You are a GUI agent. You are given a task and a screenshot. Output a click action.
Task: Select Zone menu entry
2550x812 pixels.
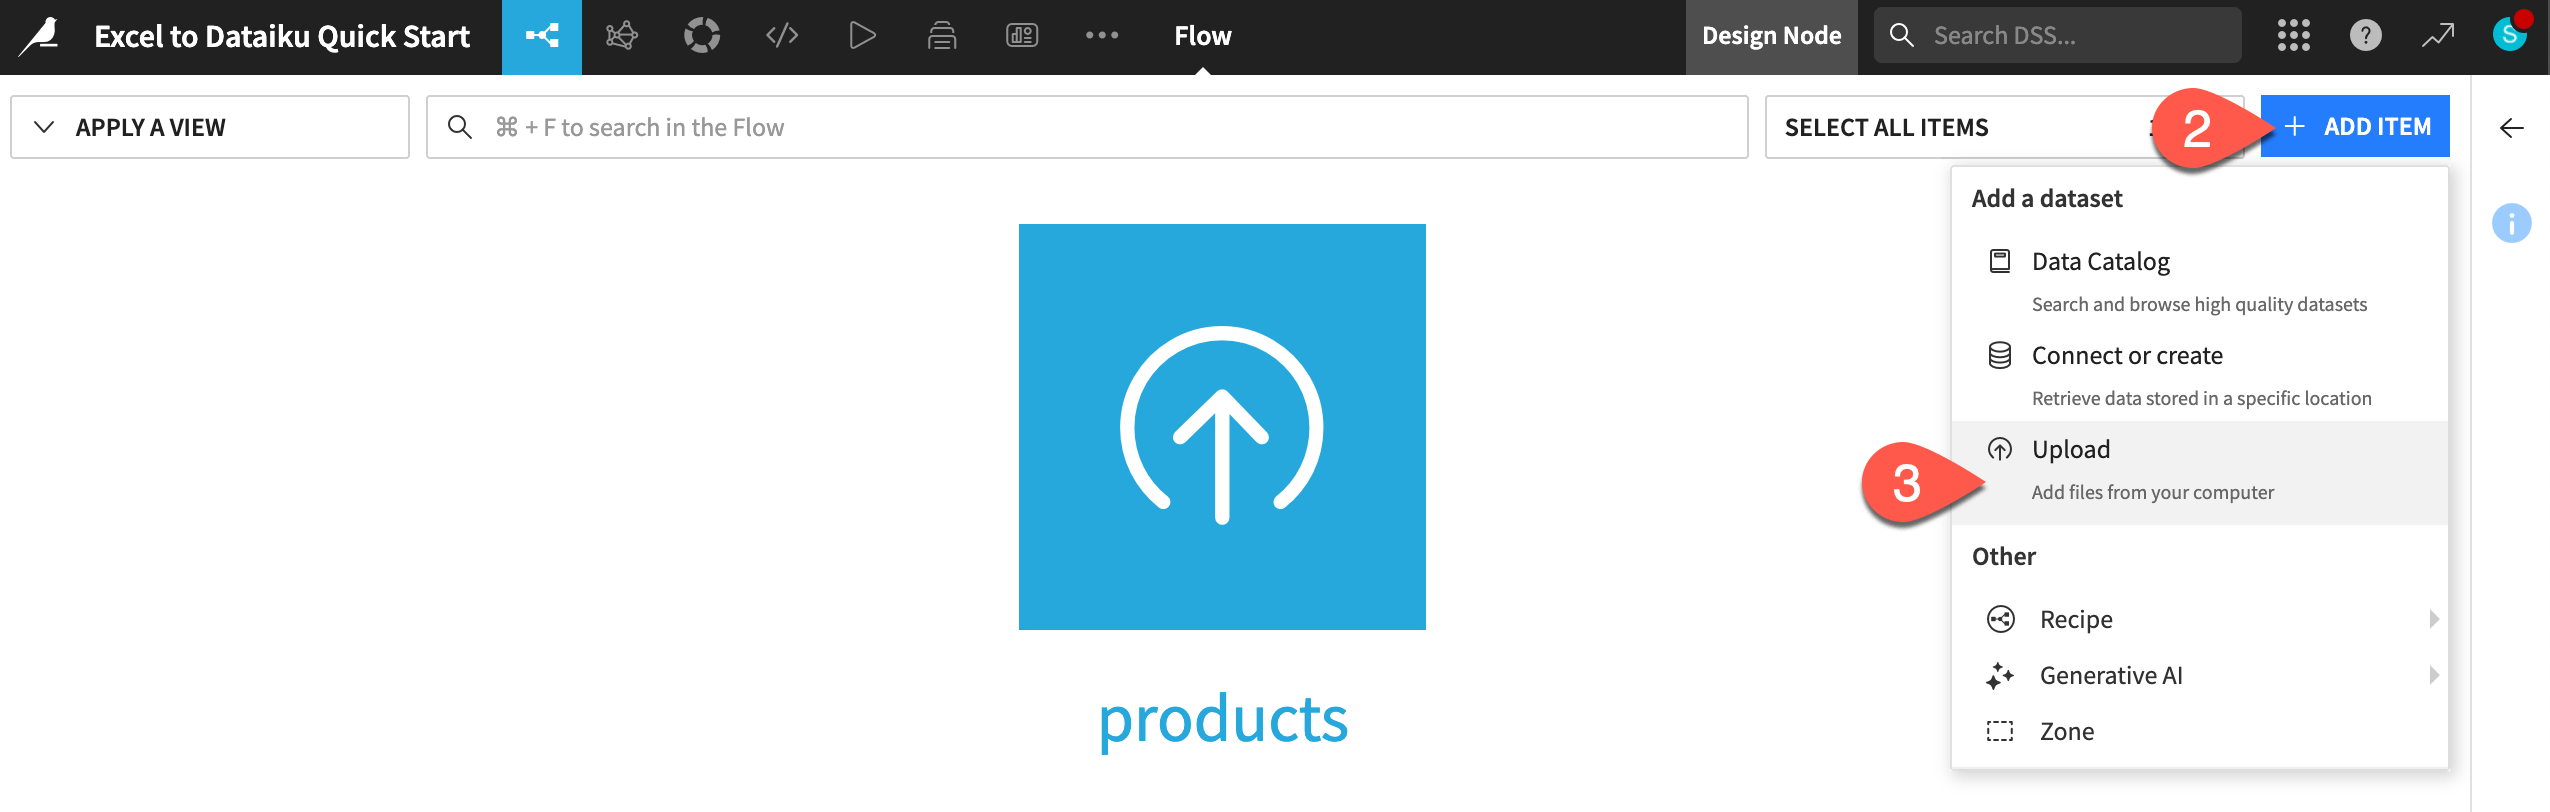[x=2199, y=731]
